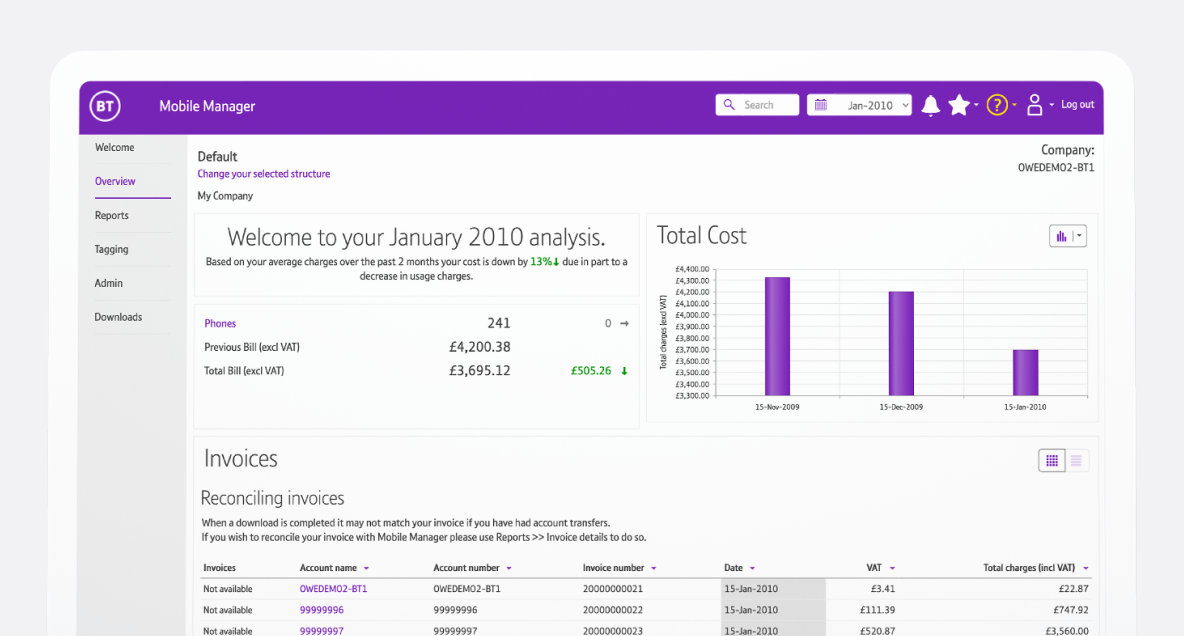Image resolution: width=1184 pixels, height=636 pixels.
Task: Open account 99999997 link
Action: (x=322, y=631)
